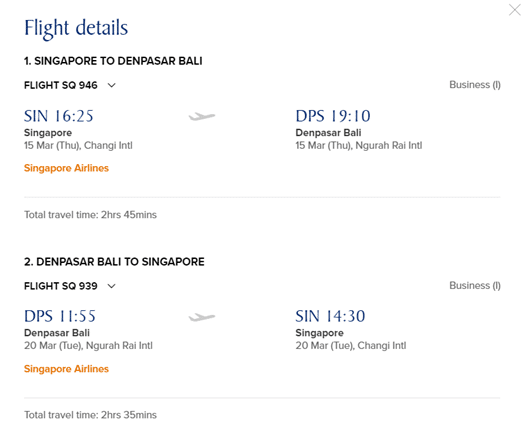This screenshot has width=529, height=429.
Task: Click the FLIGHT SQ 946 label
Action: click(61, 85)
